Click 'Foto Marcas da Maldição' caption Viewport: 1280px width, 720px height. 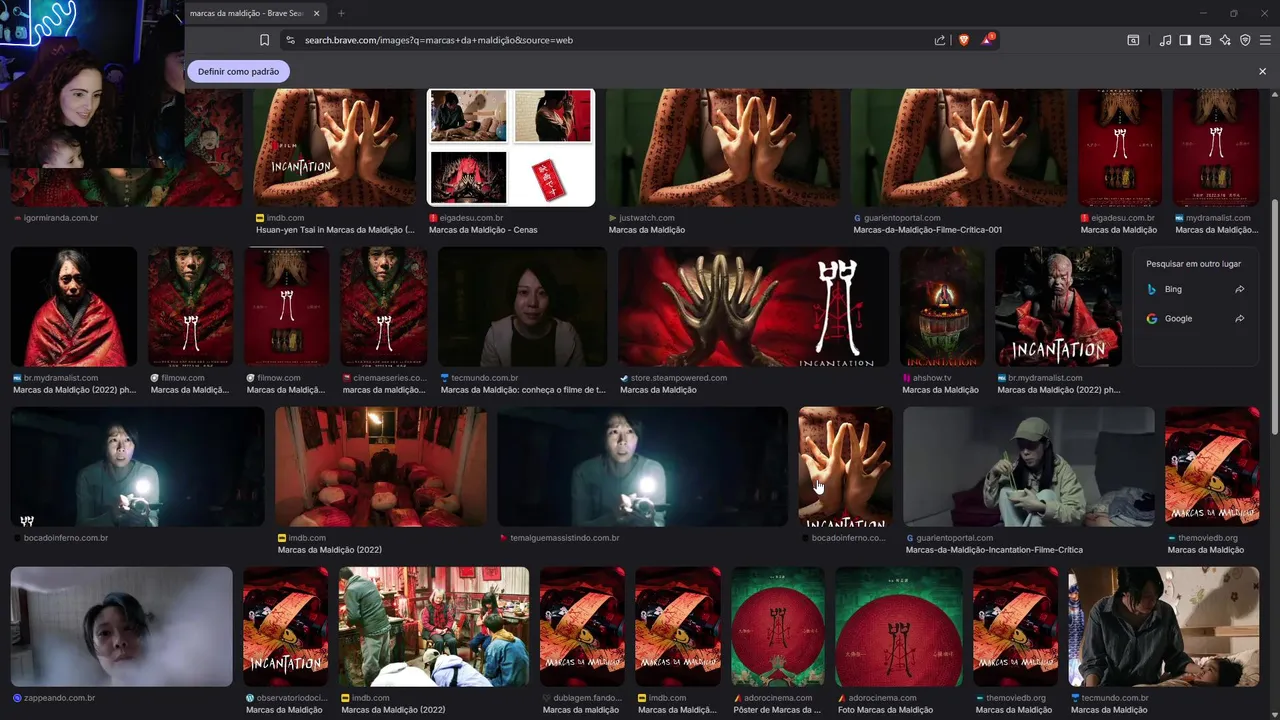(885, 710)
